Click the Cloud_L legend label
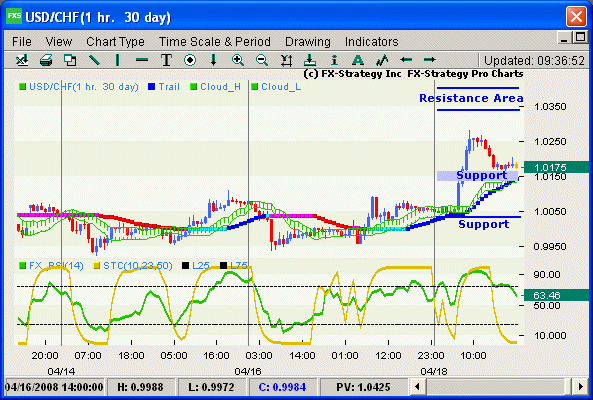This screenshot has height=400, width=593. click(x=281, y=87)
